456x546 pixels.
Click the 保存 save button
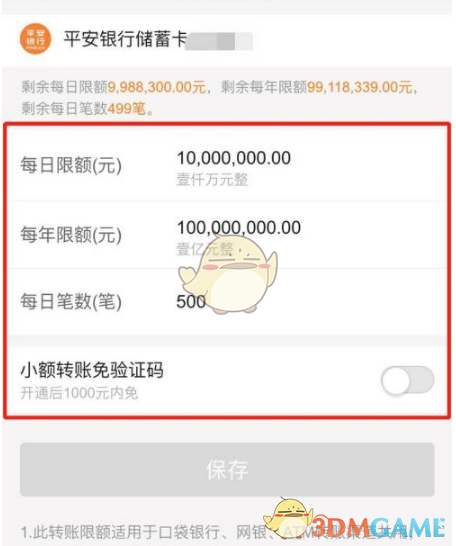point(227,469)
